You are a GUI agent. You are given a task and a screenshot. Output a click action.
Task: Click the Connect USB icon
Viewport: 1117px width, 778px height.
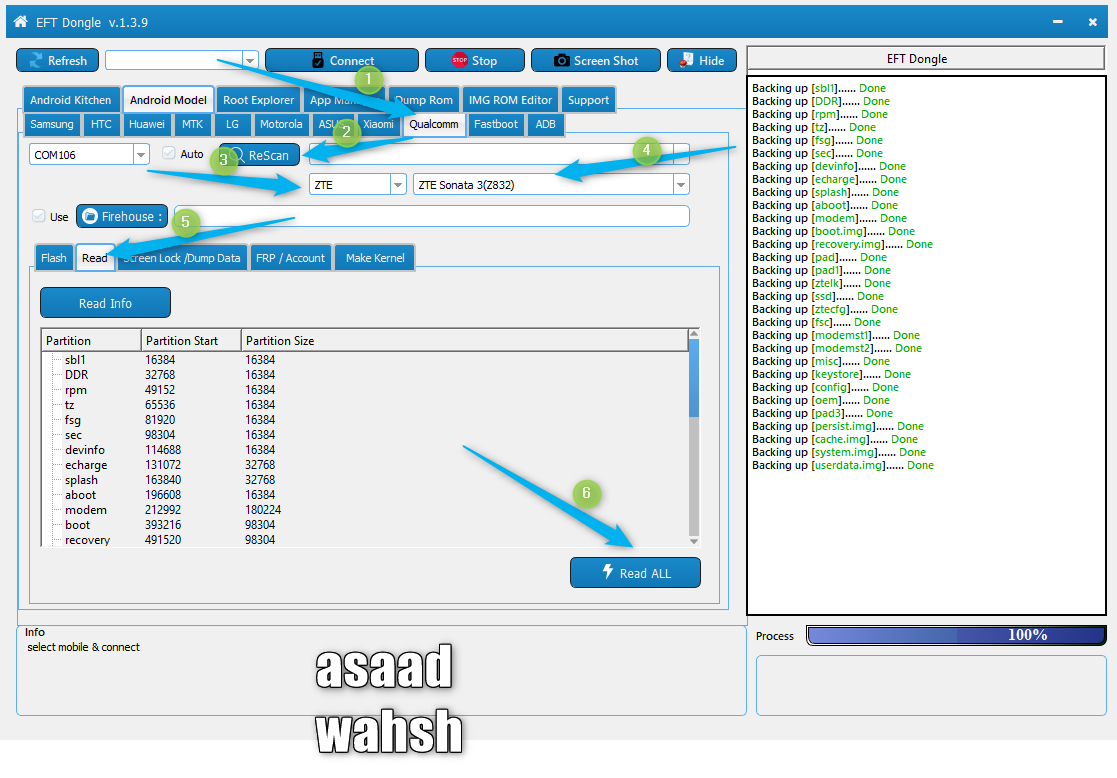(x=318, y=61)
